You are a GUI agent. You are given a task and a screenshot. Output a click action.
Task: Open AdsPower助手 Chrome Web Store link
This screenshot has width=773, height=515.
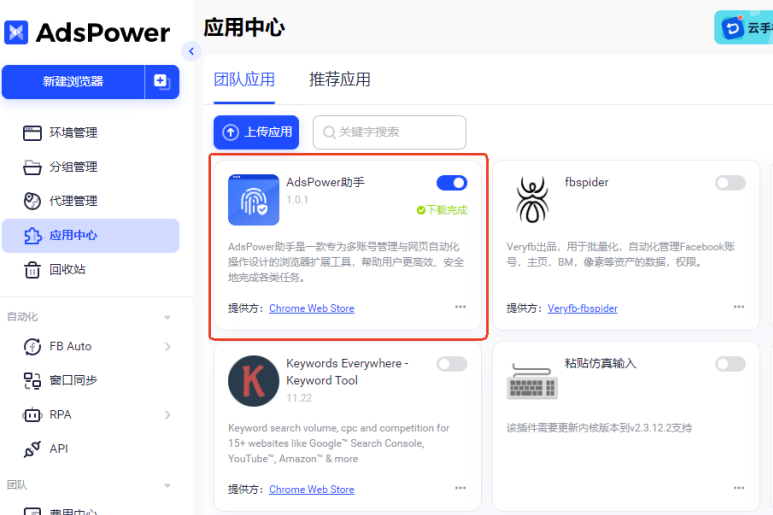[312, 309]
